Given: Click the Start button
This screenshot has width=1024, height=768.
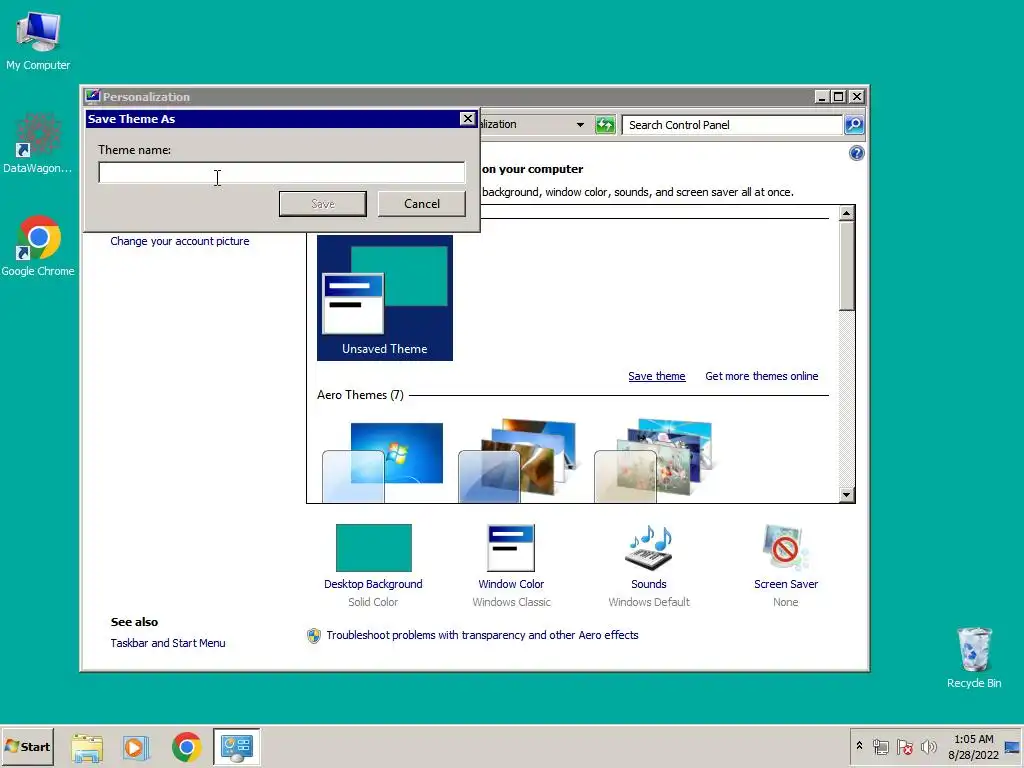Looking at the screenshot, I should [x=27, y=746].
